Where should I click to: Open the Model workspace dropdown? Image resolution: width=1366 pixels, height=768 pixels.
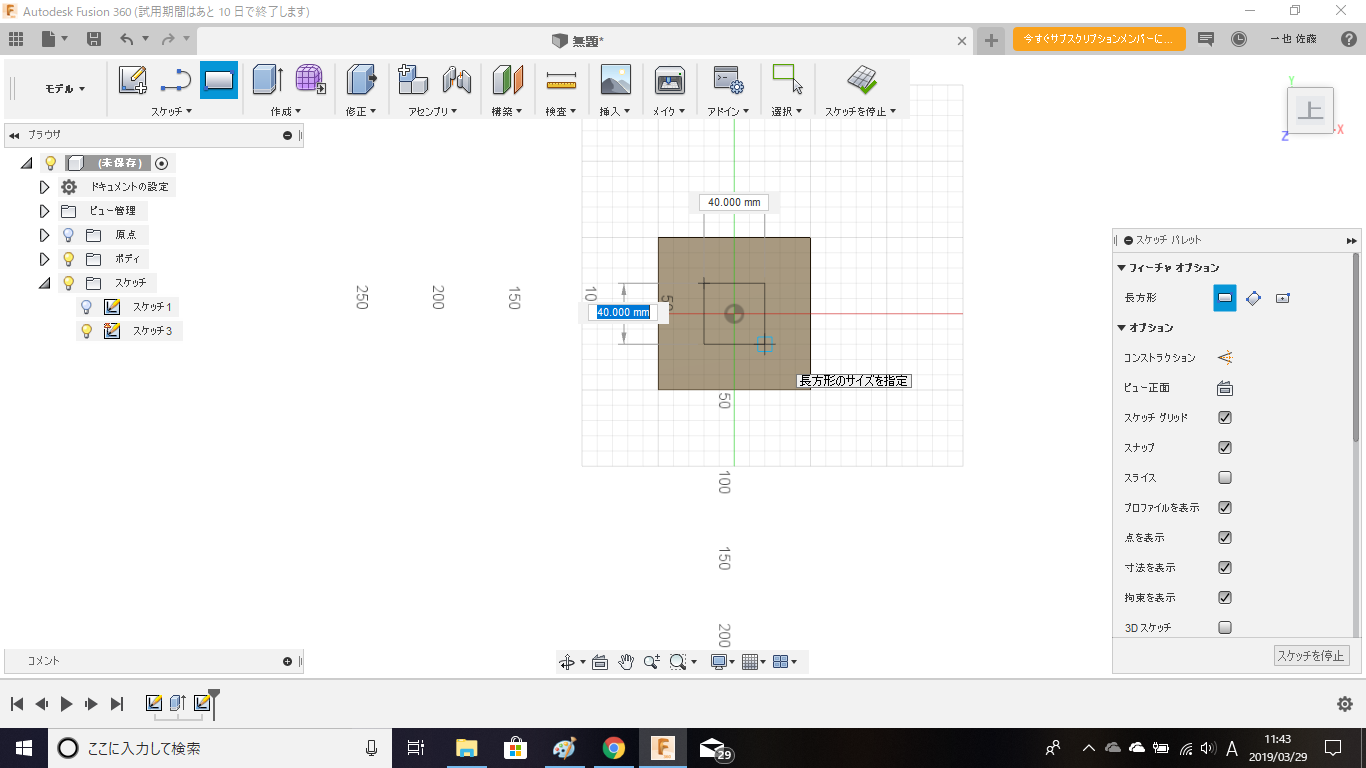point(65,89)
